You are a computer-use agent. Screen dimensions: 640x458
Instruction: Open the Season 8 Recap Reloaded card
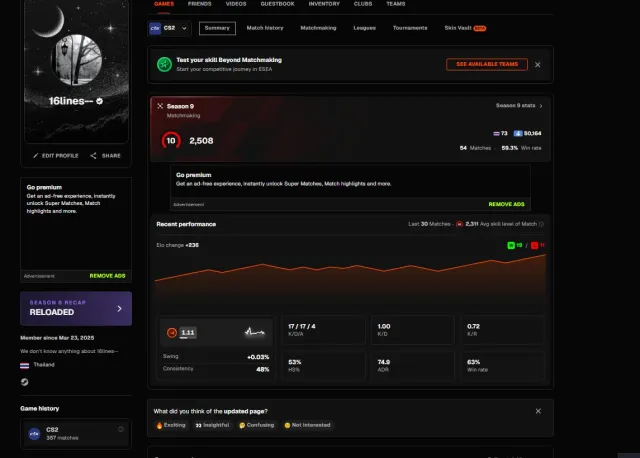(76, 308)
